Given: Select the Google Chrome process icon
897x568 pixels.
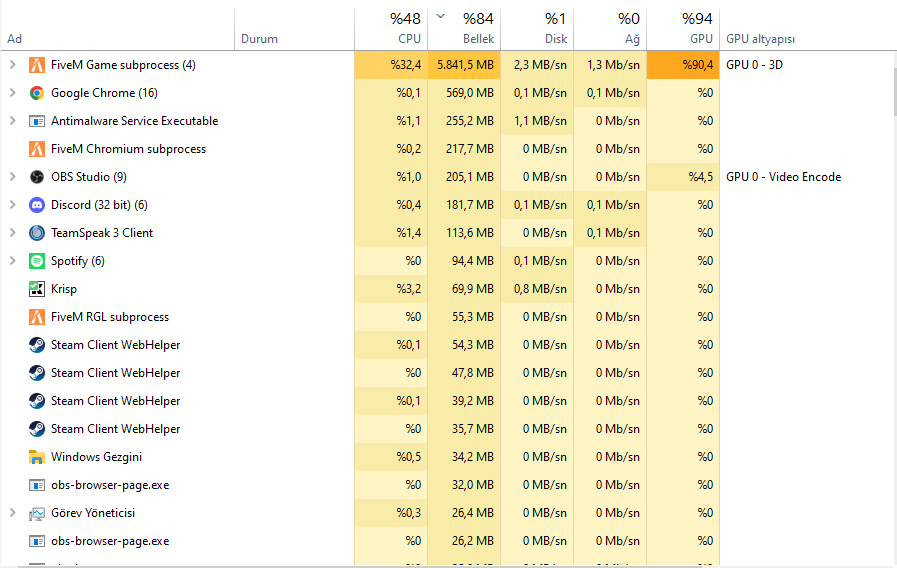Looking at the screenshot, I should click(x=37, y=93).
